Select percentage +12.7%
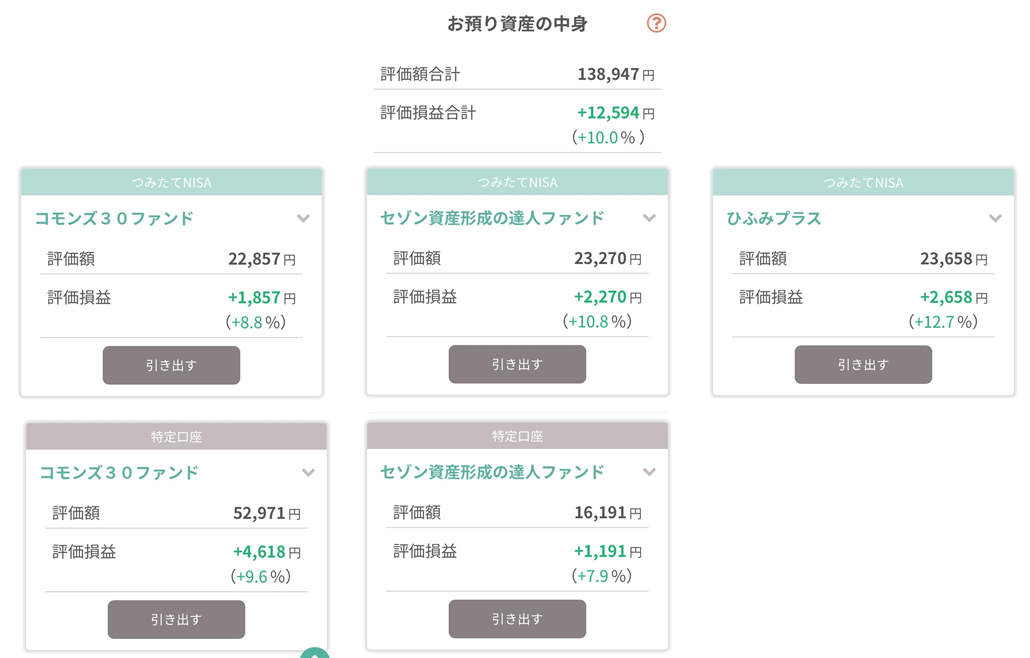Screen dimensions: 1030x658 pos(943,322)
